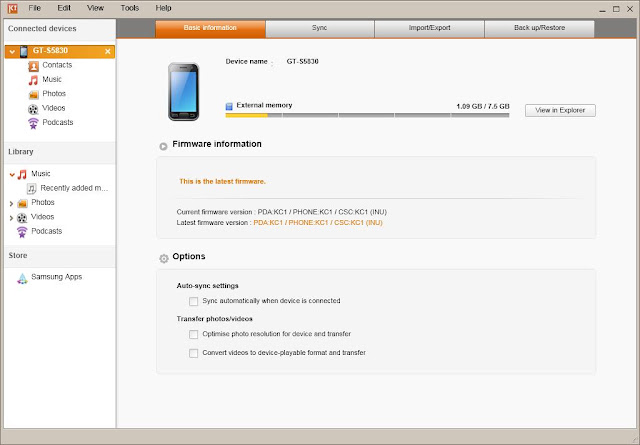Select Podcasts under GT-S5830 device
This screenshot has height=445, width=640.
click(x=58, y=122)
